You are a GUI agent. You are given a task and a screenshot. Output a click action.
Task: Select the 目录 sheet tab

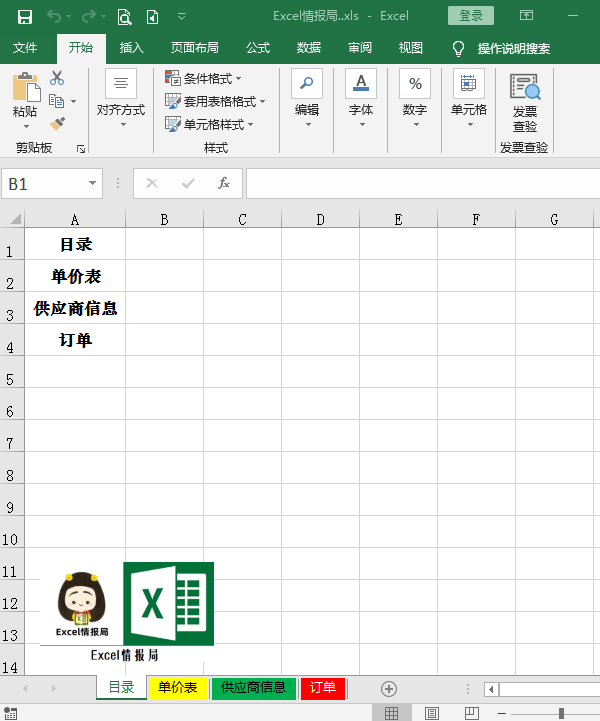tap(121, 687)
